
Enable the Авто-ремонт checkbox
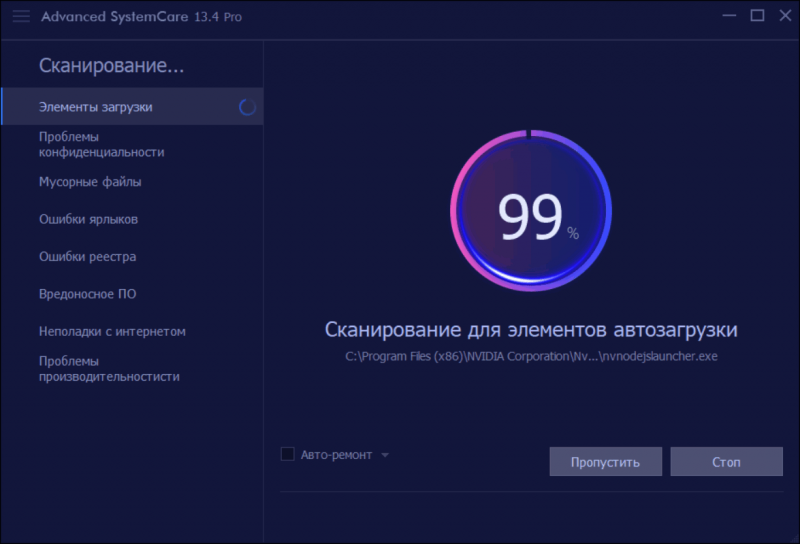[x=288, y=455]
